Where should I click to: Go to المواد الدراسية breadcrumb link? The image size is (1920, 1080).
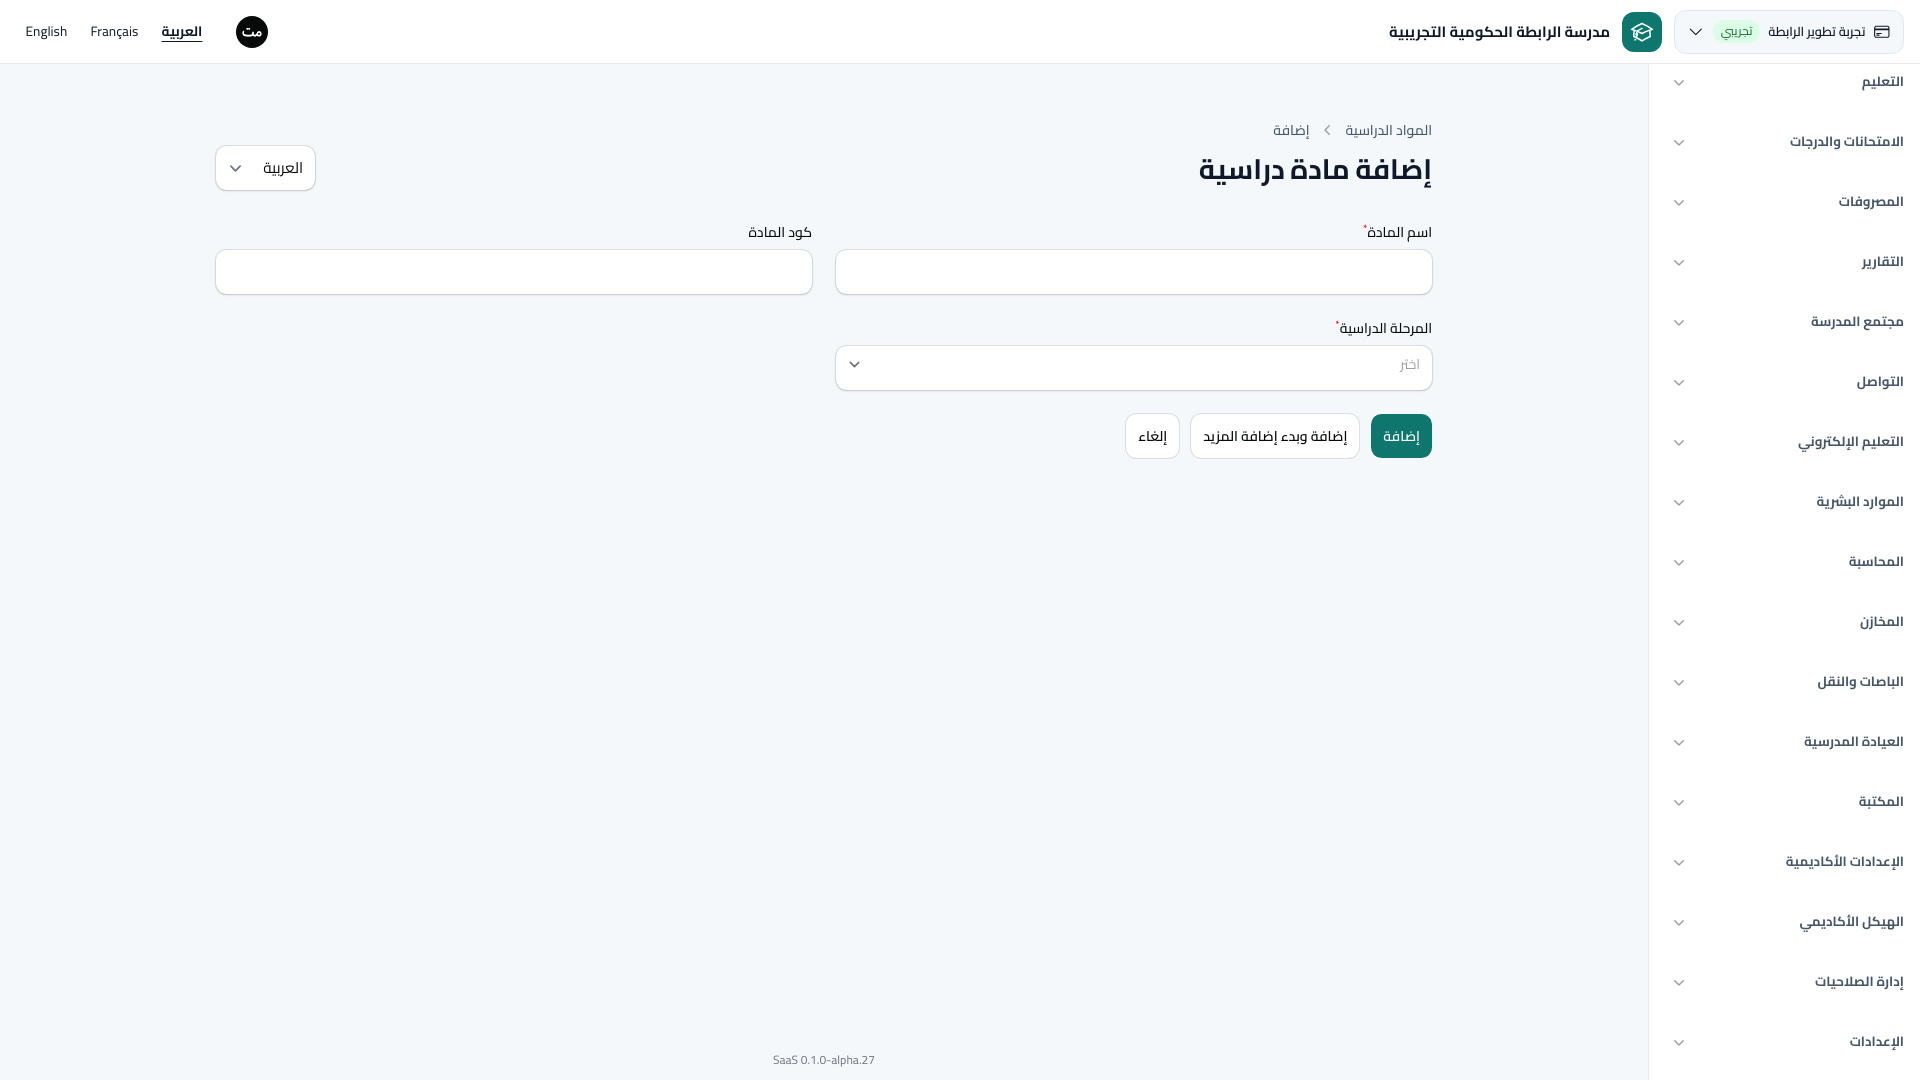tap(1388, 130)
